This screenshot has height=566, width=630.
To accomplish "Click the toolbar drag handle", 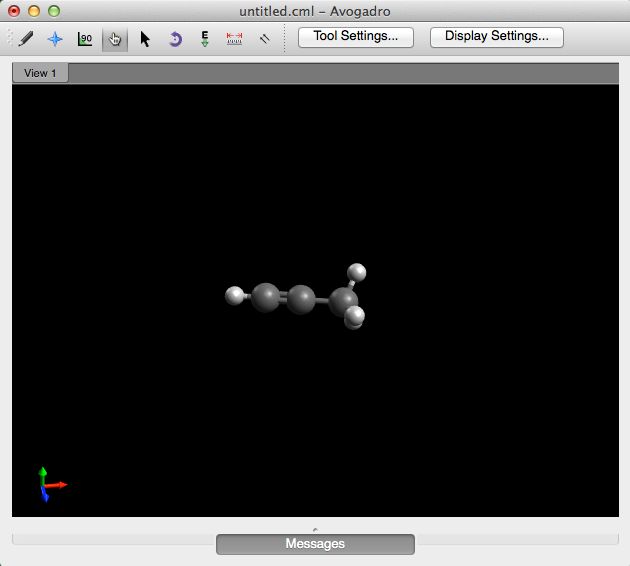I will point(11,39).
